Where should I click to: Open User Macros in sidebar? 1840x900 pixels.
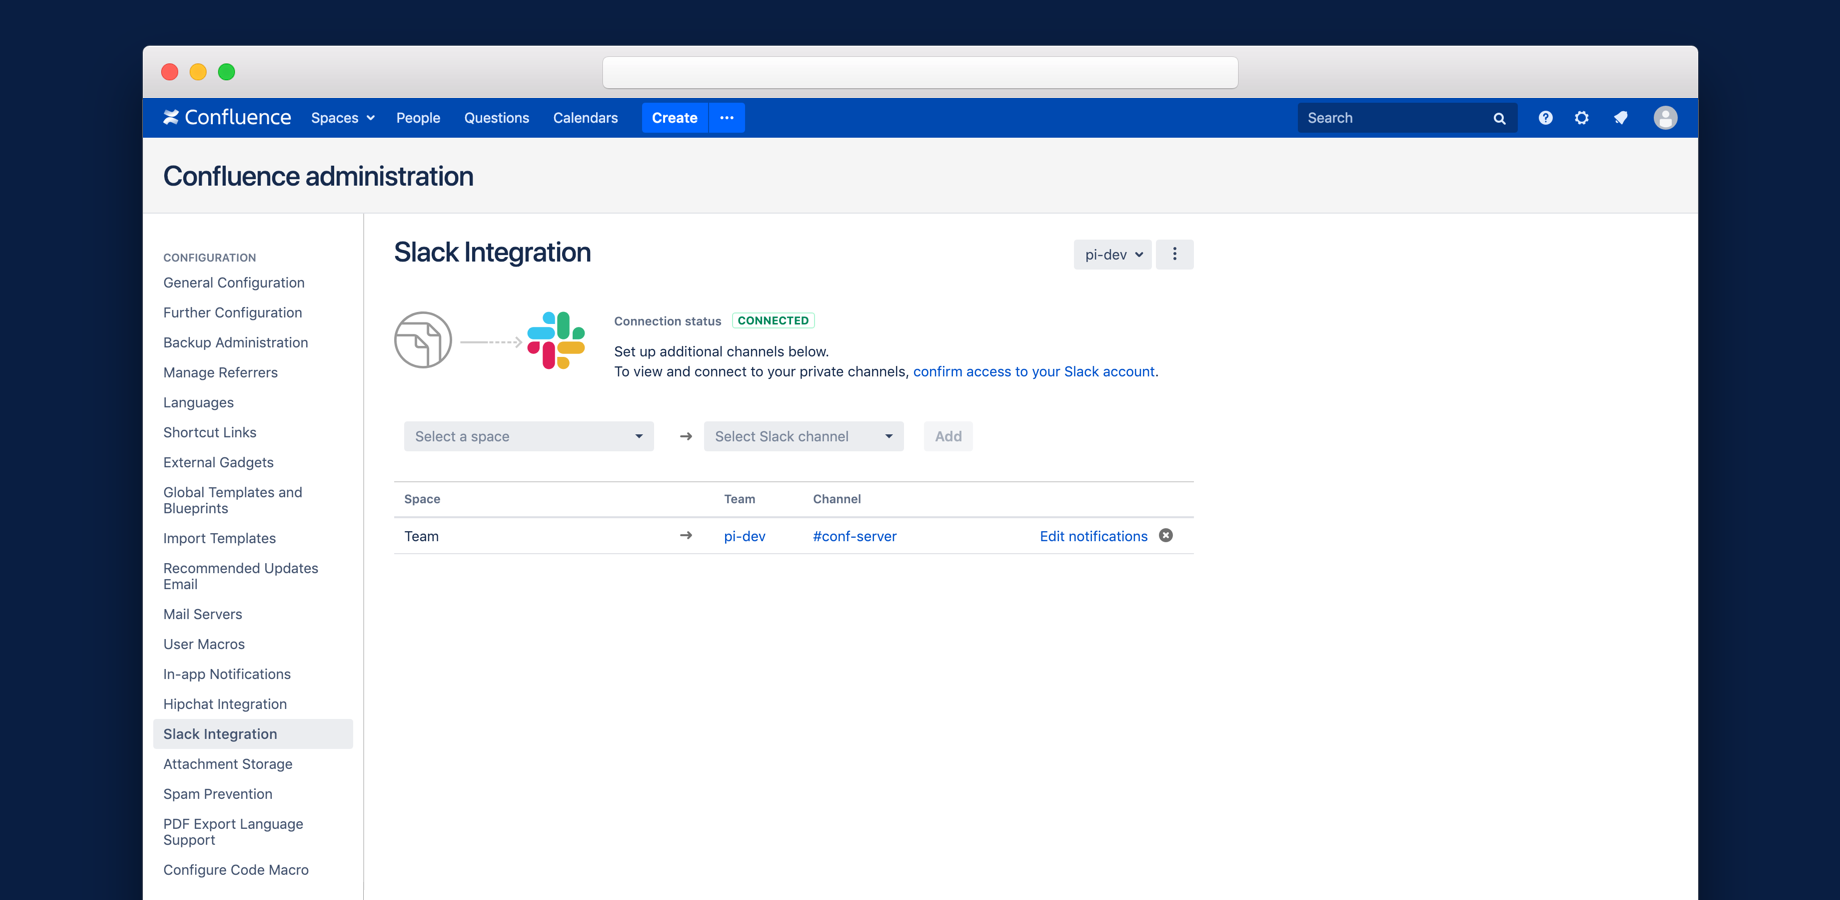pyautogui.click(x=204, y=644)
